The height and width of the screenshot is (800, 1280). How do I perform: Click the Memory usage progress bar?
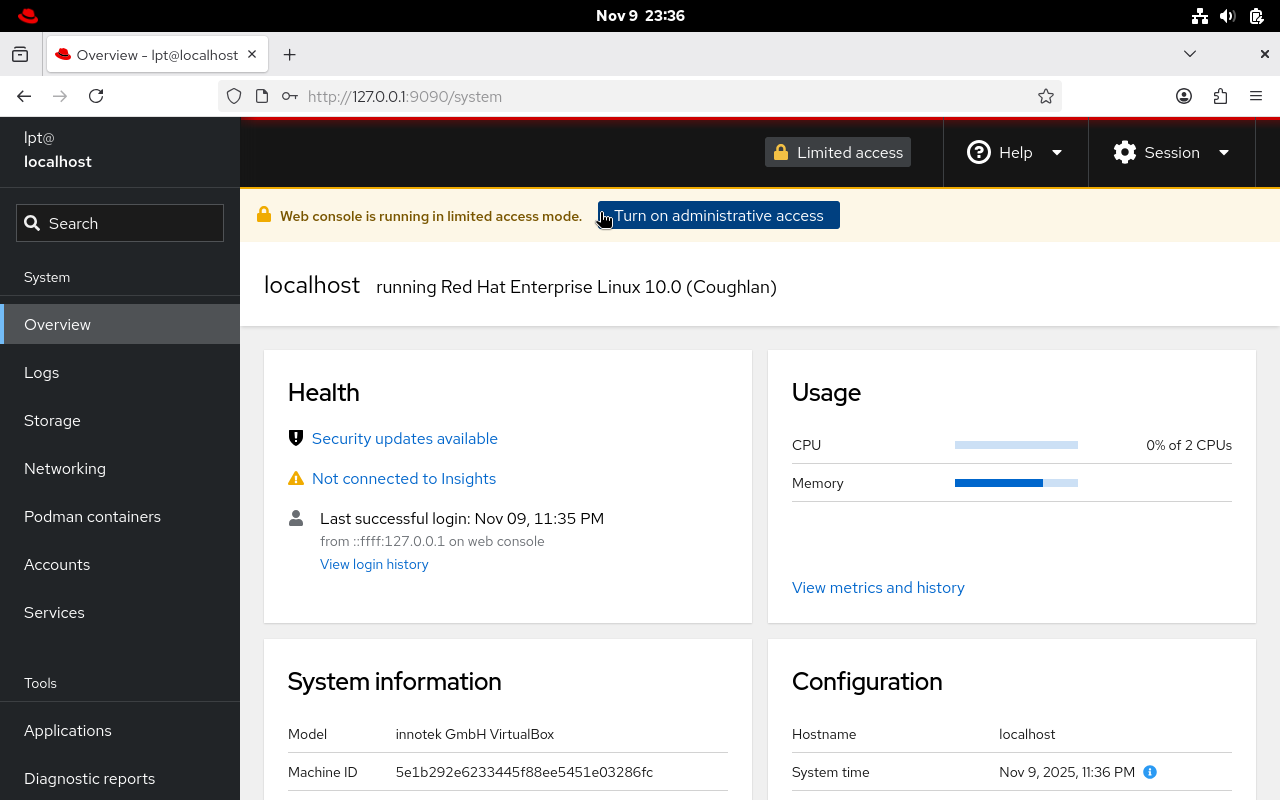pos(1016,483)
